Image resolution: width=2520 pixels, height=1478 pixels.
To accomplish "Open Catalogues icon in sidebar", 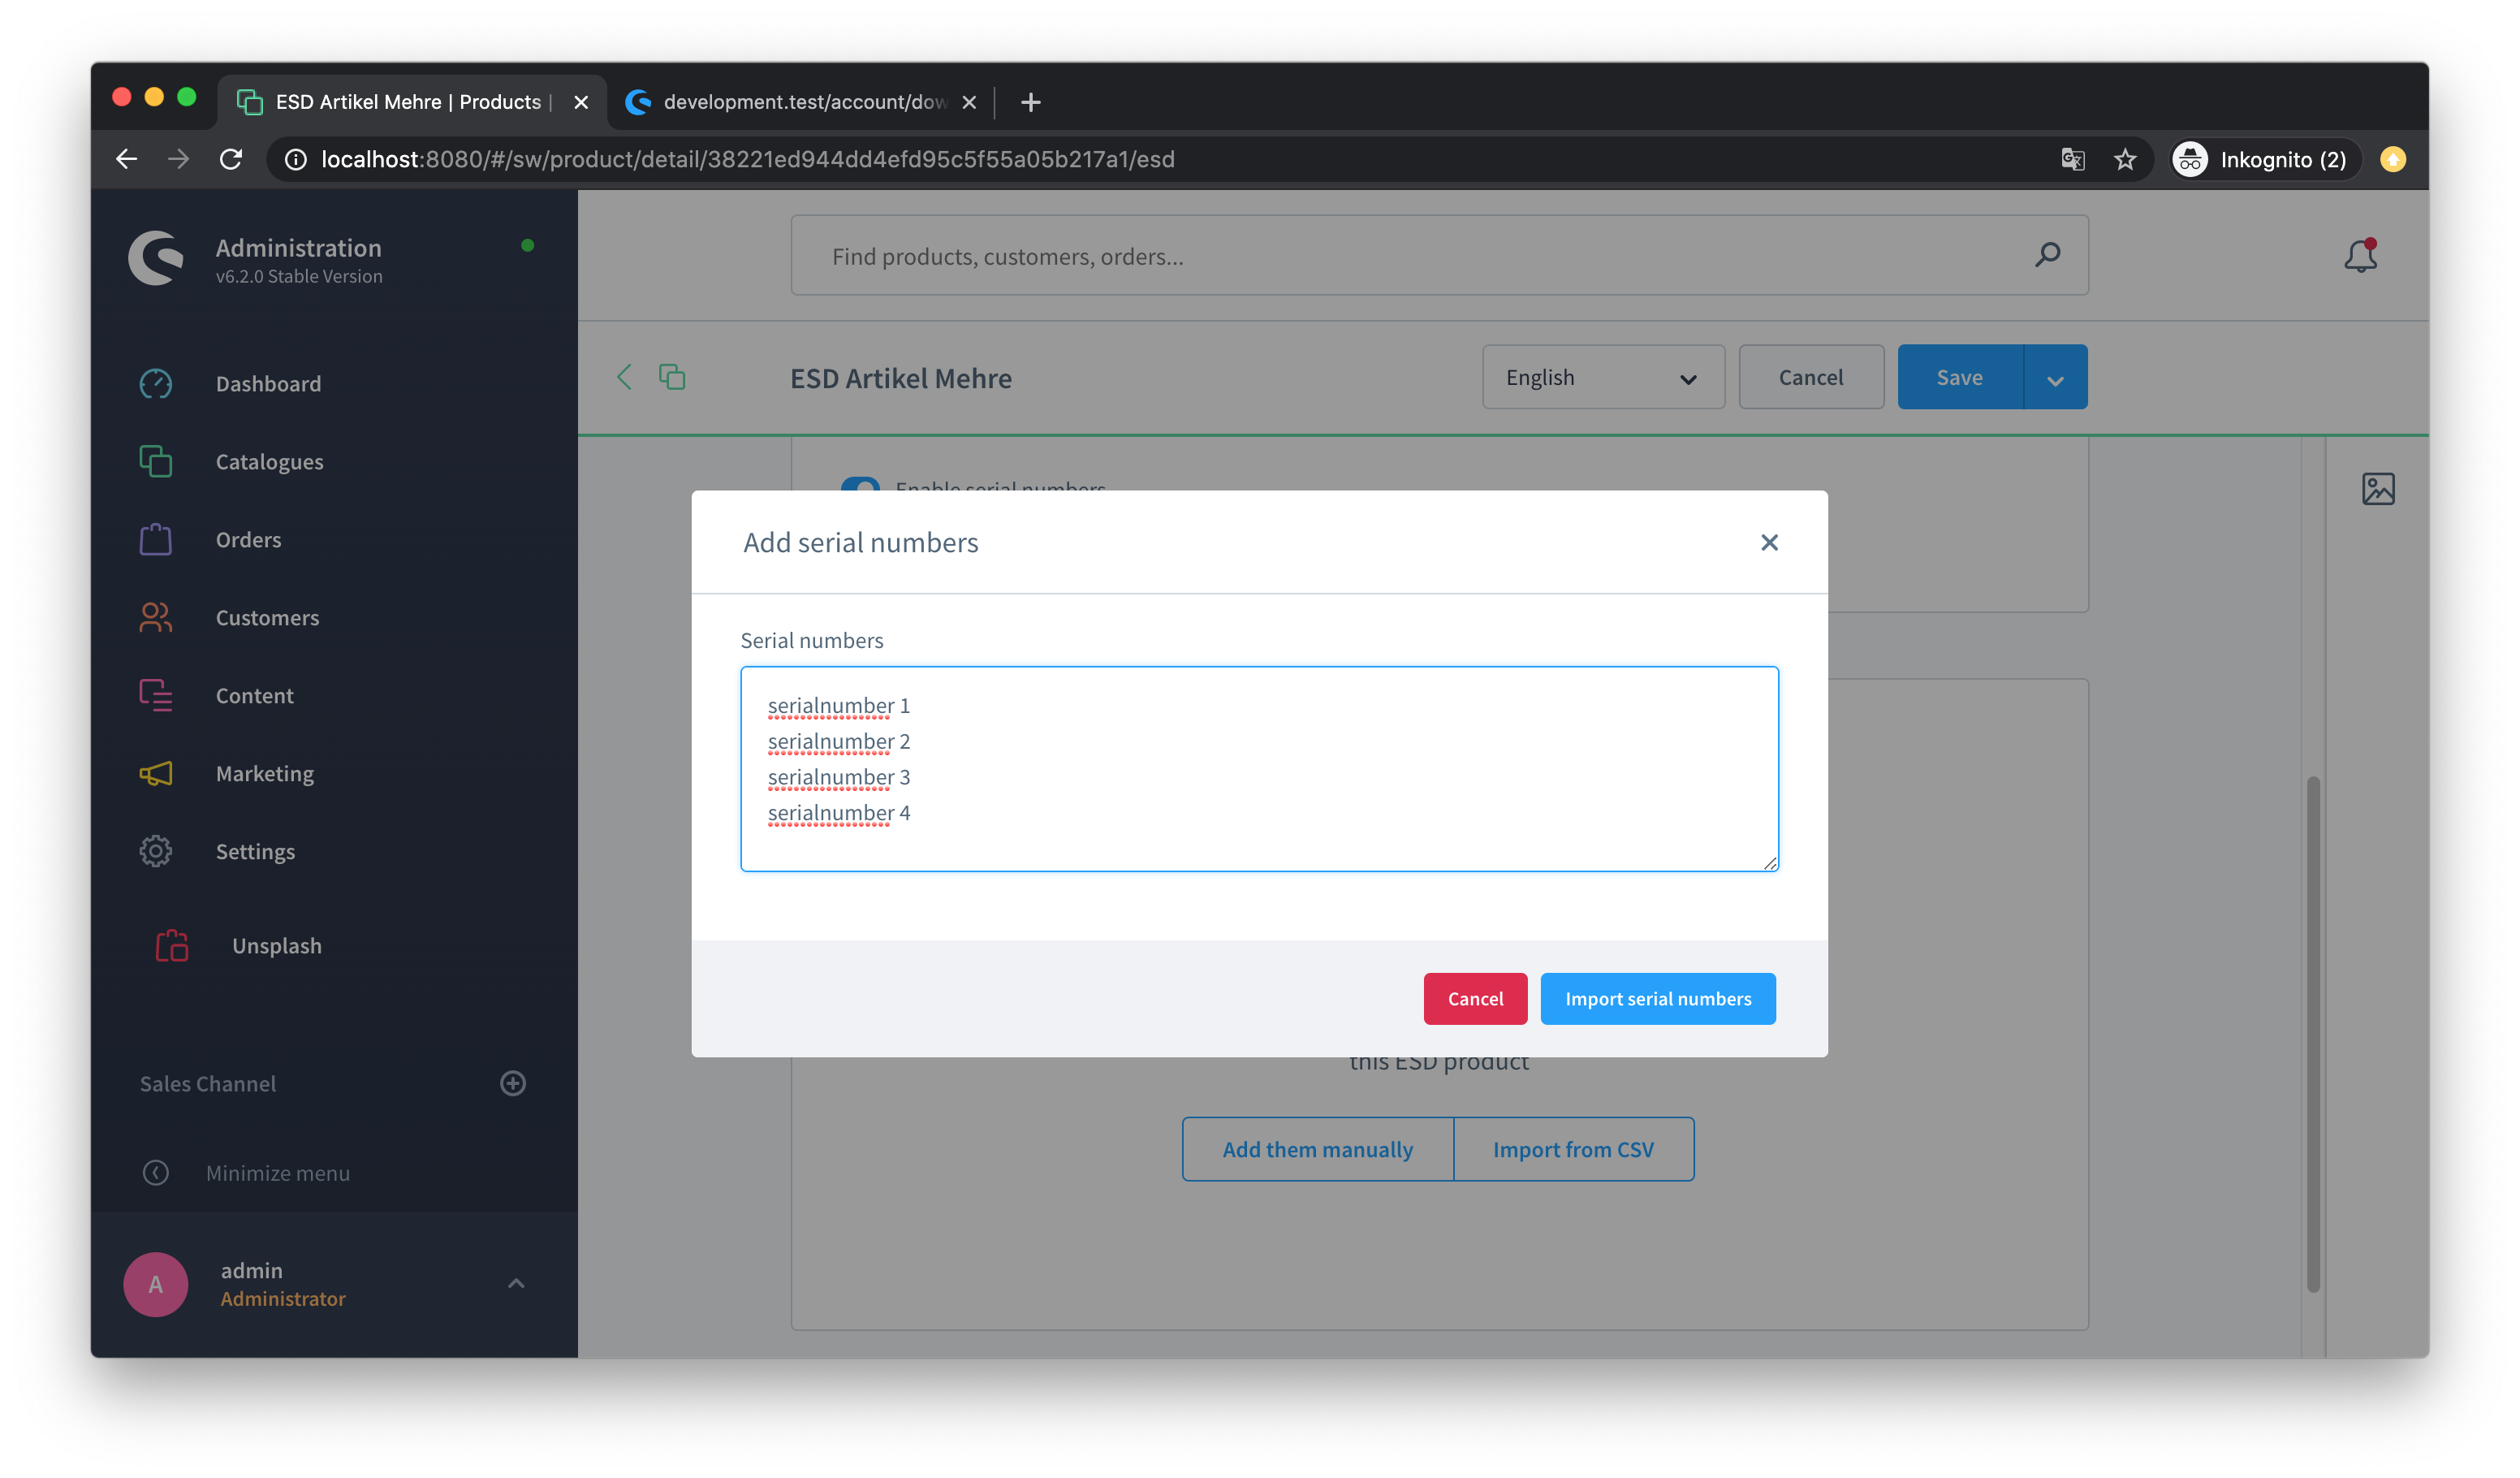I will (155, 462).
